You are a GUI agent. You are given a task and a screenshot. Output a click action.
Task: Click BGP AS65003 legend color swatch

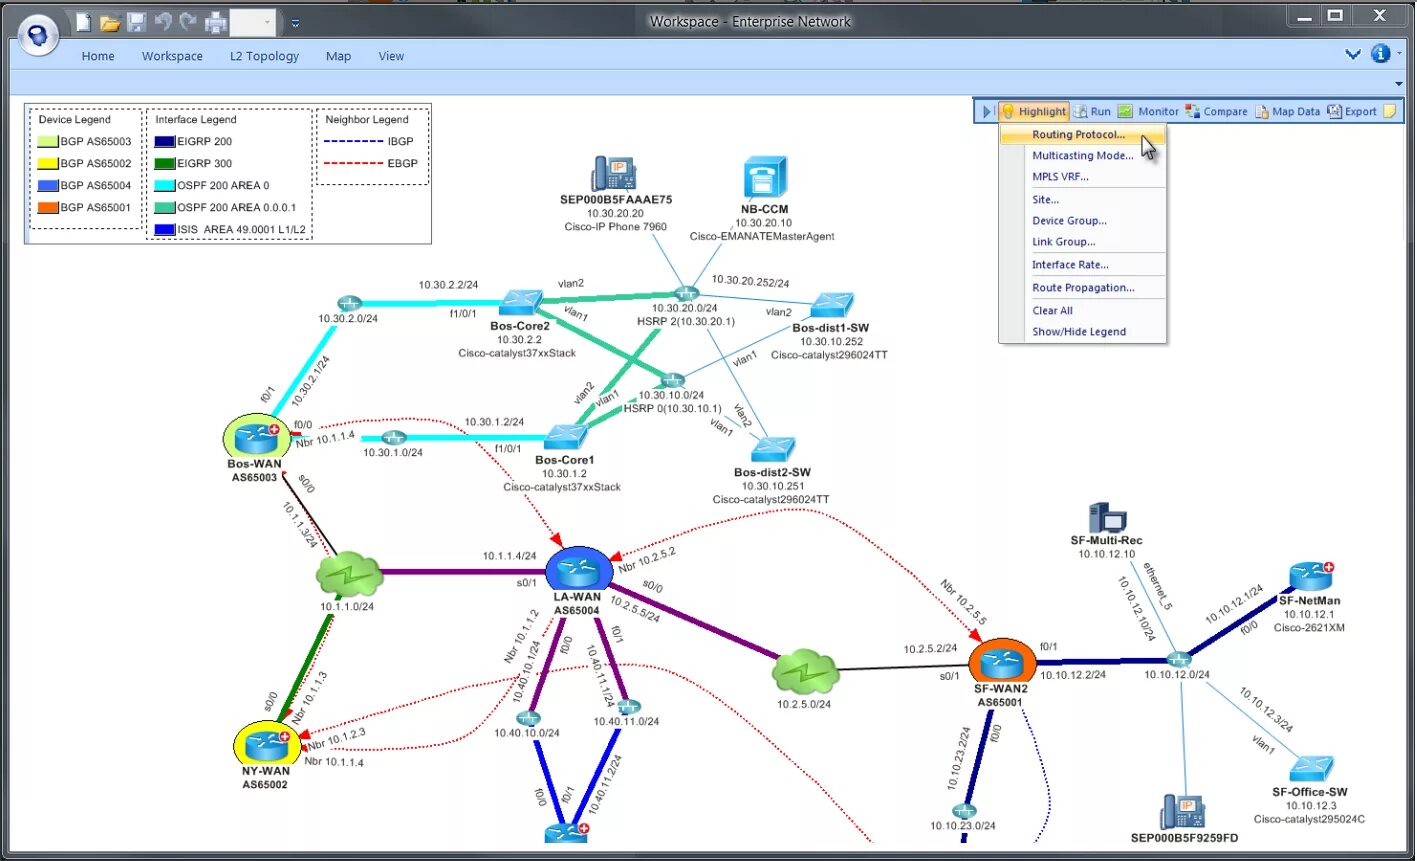[49, 142]
